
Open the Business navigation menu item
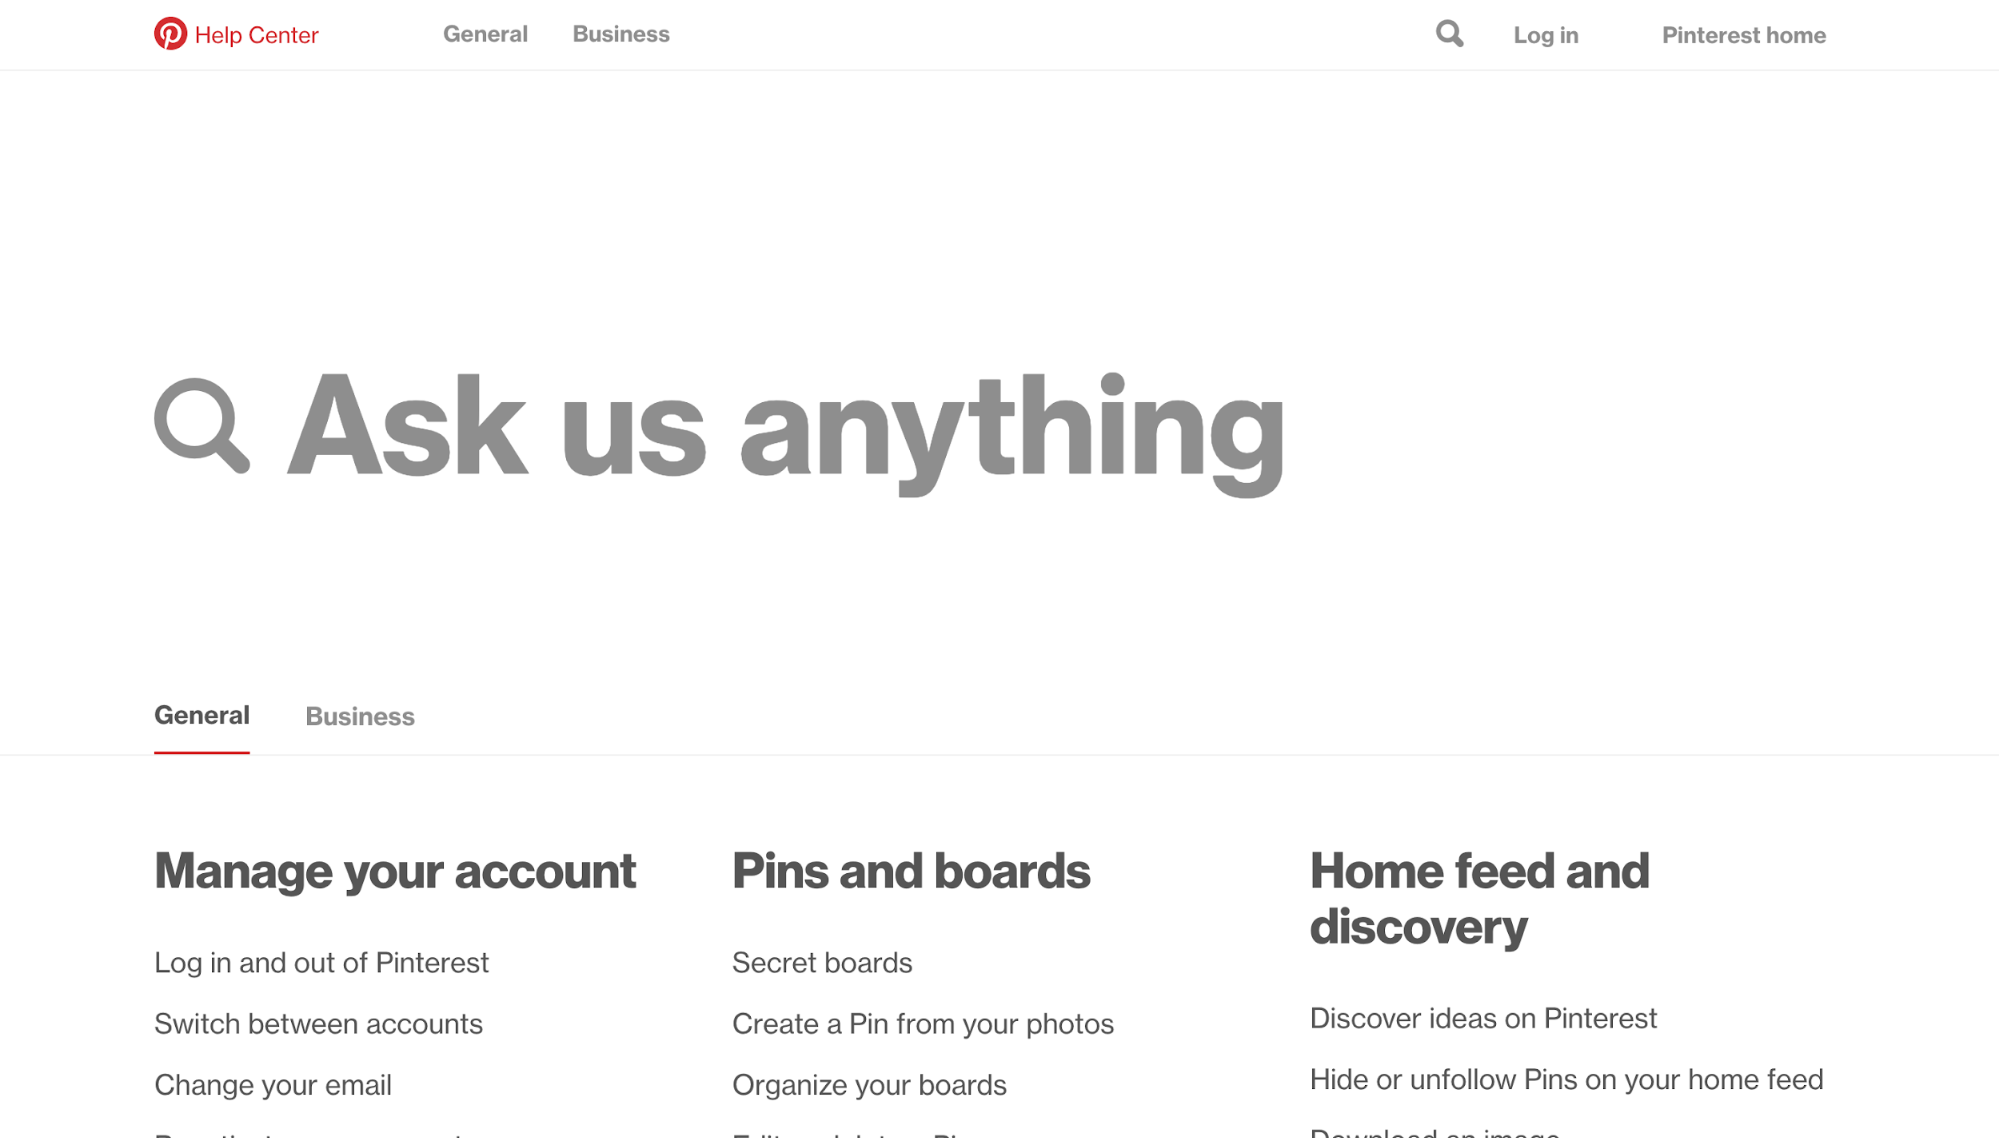[x=621, y=34]
